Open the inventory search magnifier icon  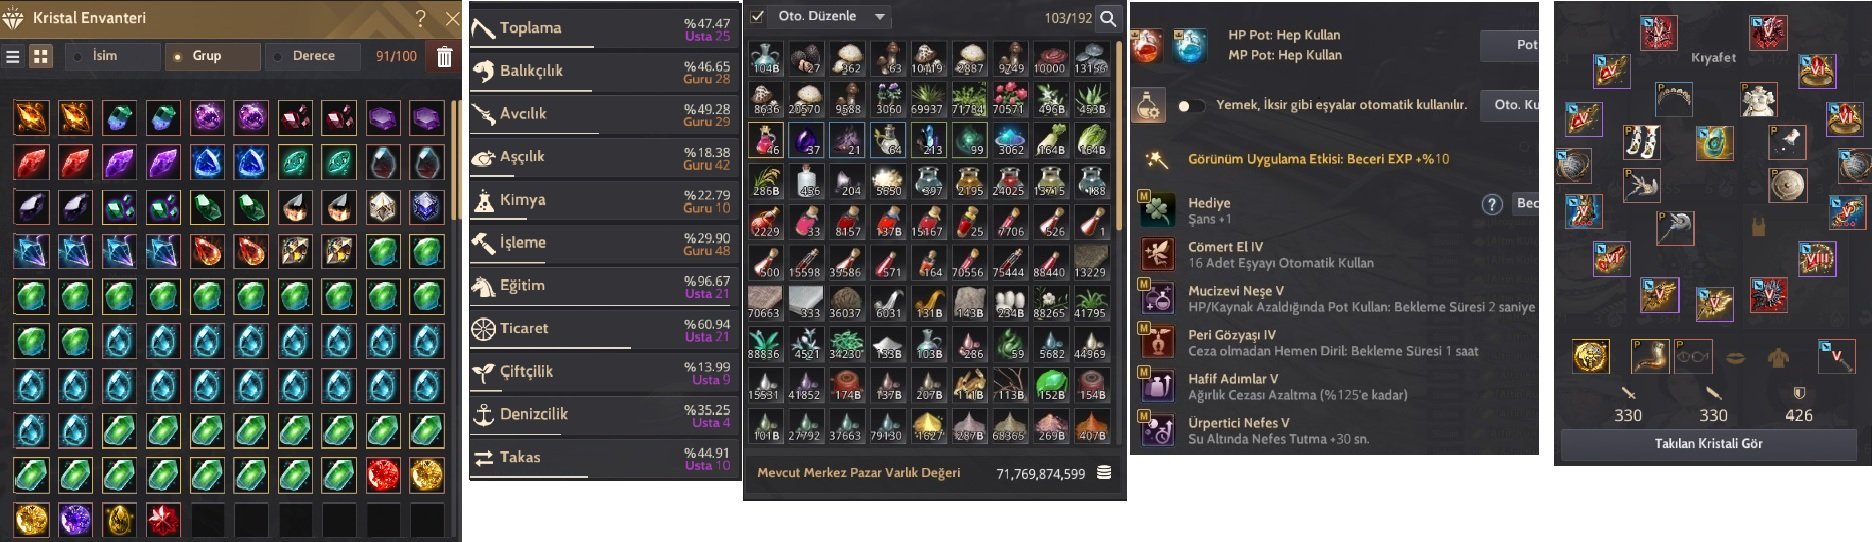(x=1107, y=18)
